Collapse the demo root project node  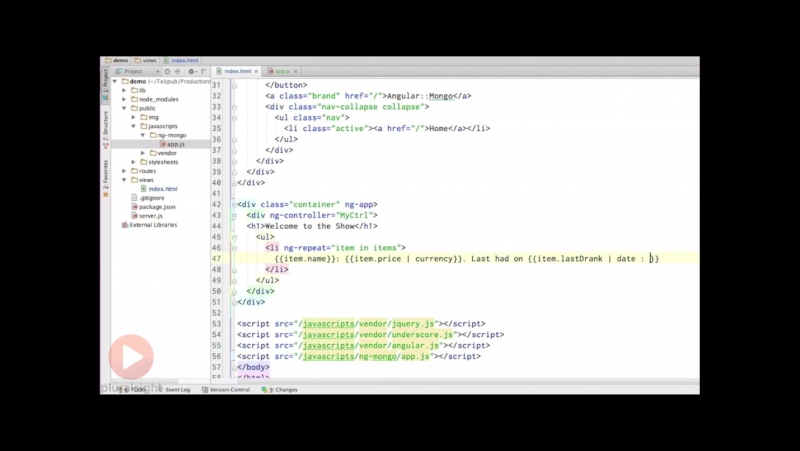(115, 81)
